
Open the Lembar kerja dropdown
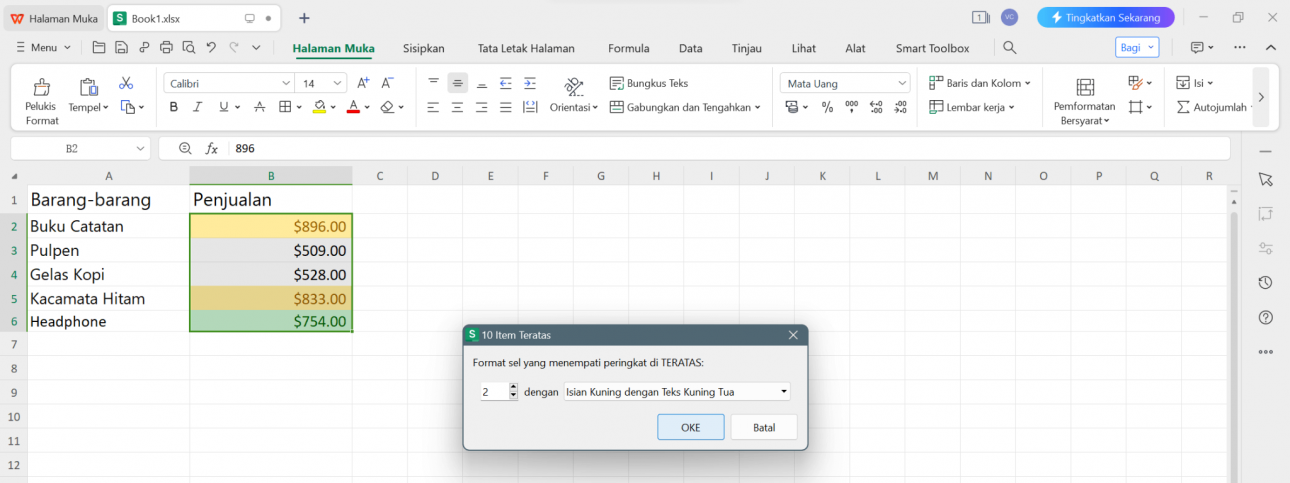[972, 107]
